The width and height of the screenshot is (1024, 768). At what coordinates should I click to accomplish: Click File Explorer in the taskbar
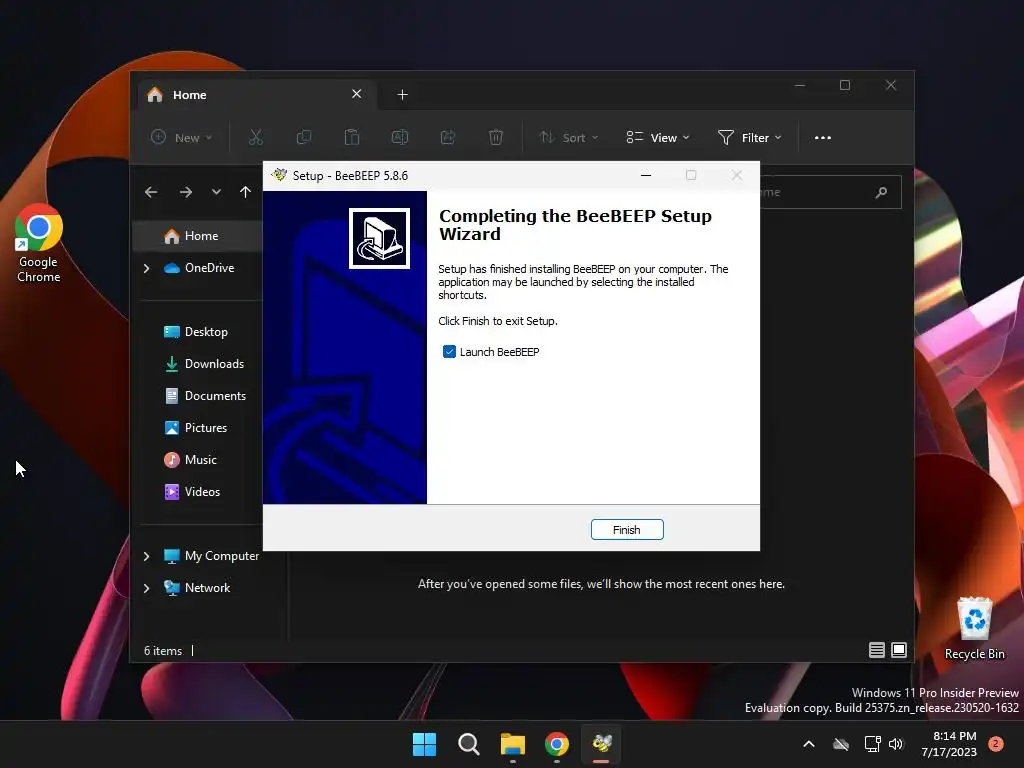pos(513,744)
